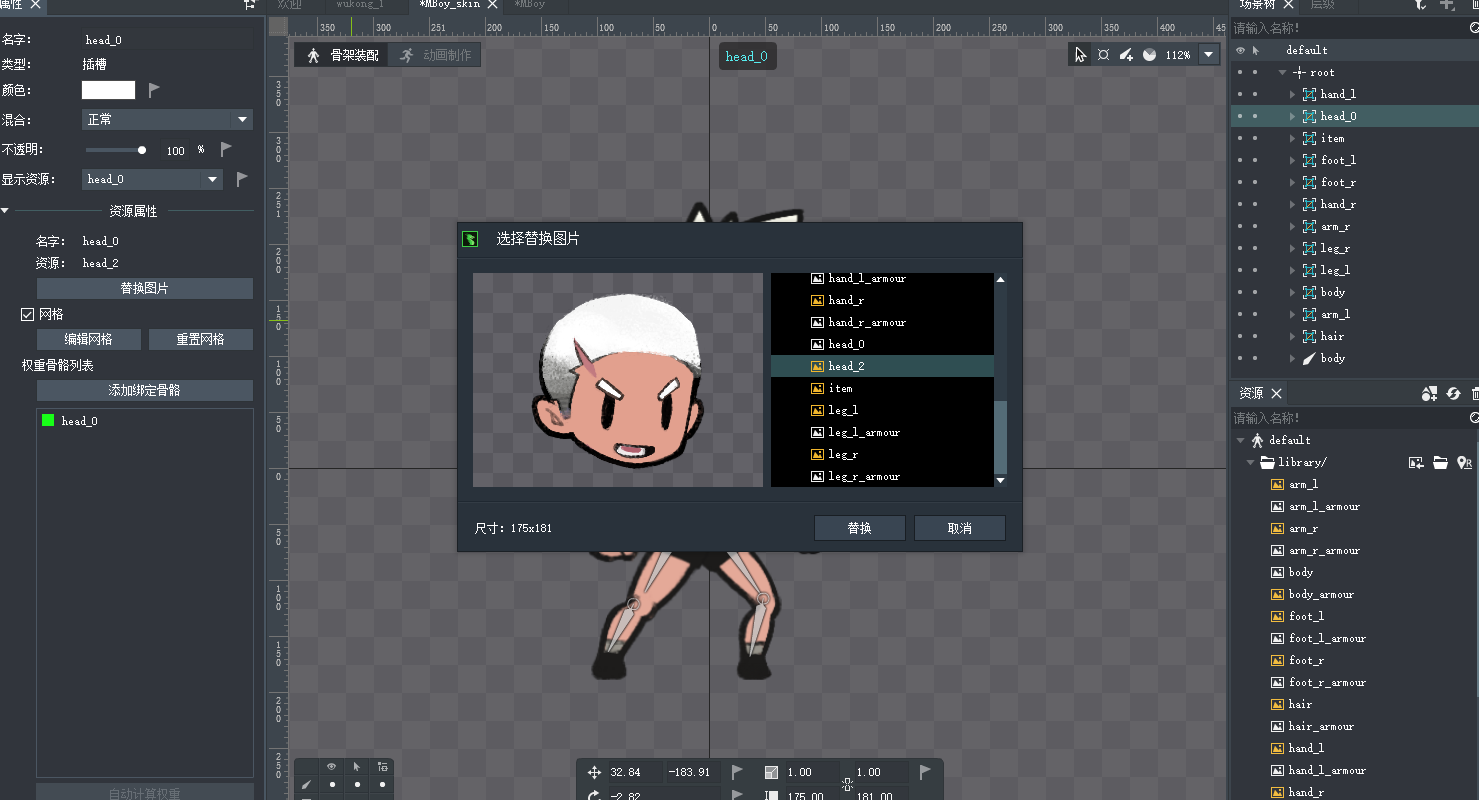Click import image icon on library row
The width and height of the screenshot is (1479, 800).
(1416, 462)
